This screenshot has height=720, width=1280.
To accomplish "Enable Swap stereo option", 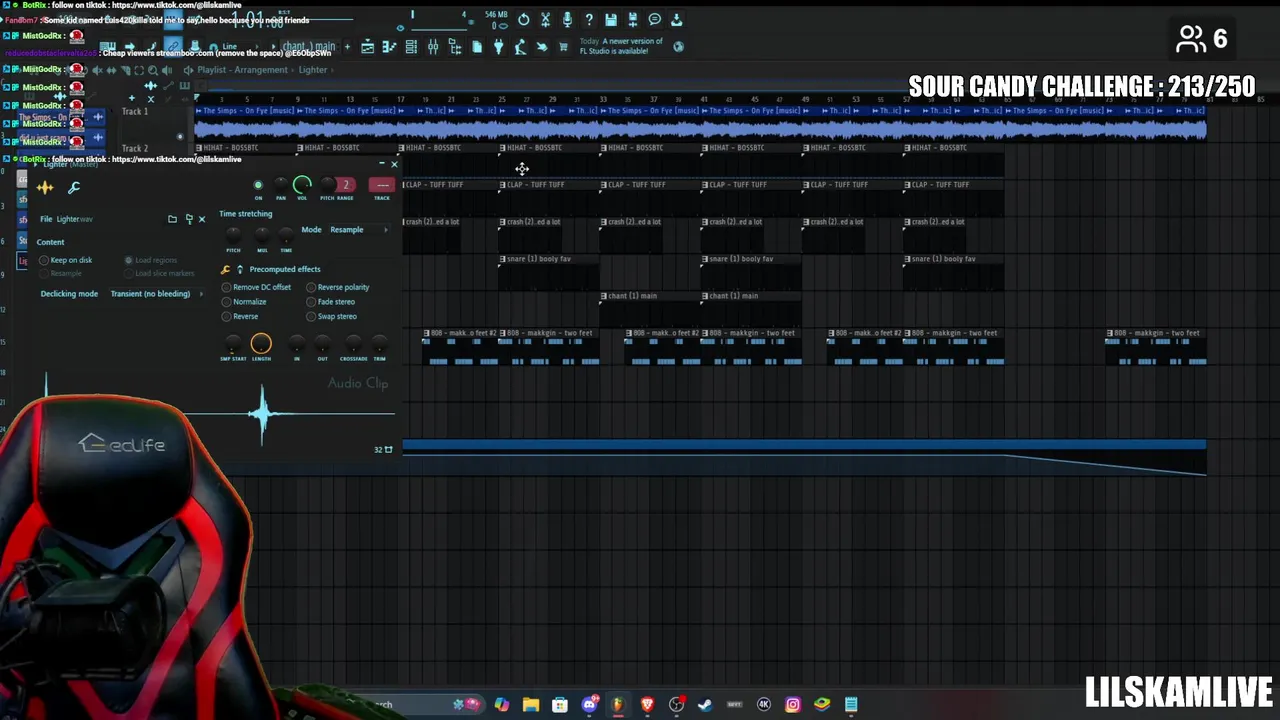I will tap(332, 316).
